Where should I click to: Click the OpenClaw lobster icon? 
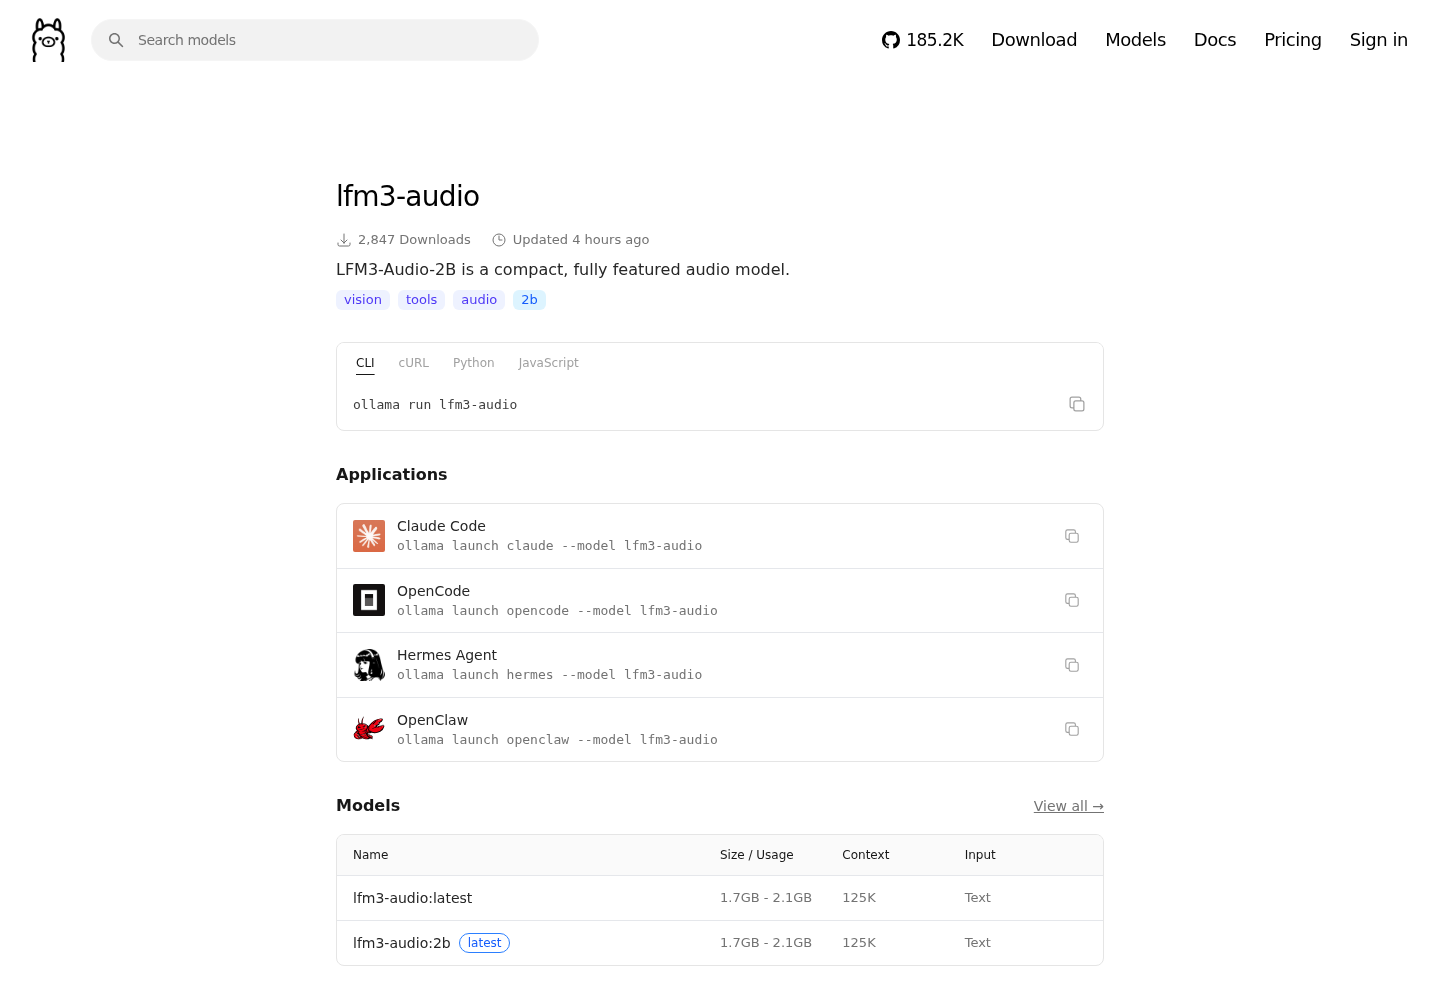click(369, 729)
